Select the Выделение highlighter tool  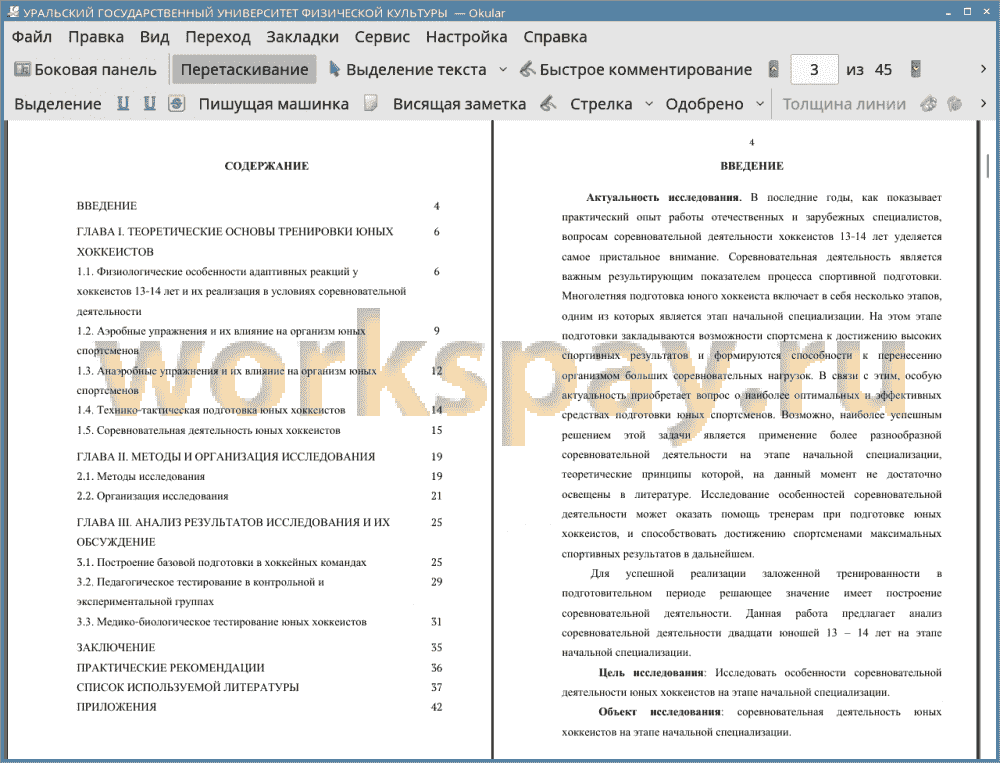pyautogui.click(x=57, y=104)
